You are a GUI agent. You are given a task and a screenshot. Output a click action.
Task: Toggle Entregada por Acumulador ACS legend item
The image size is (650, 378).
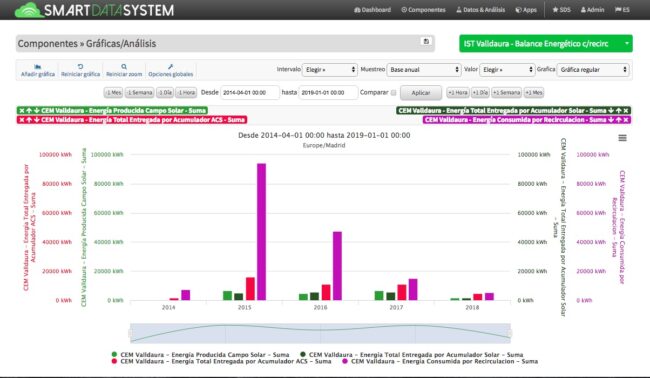coord(221,361)
